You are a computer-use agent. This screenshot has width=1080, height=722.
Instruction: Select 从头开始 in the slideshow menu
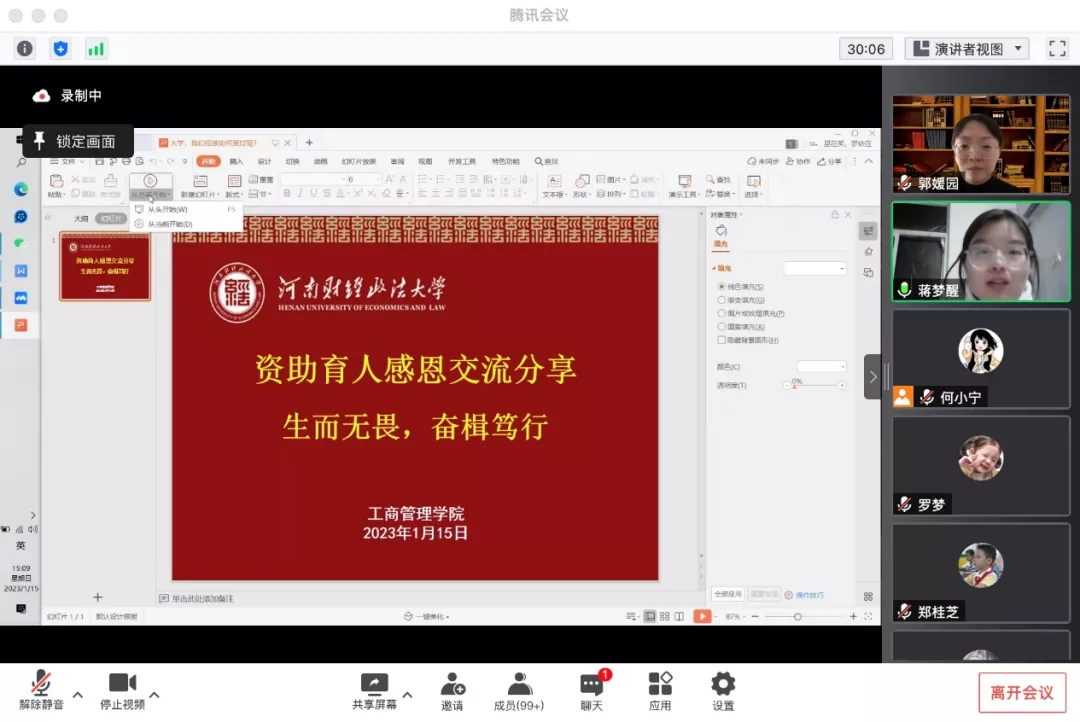pos(168,210)
